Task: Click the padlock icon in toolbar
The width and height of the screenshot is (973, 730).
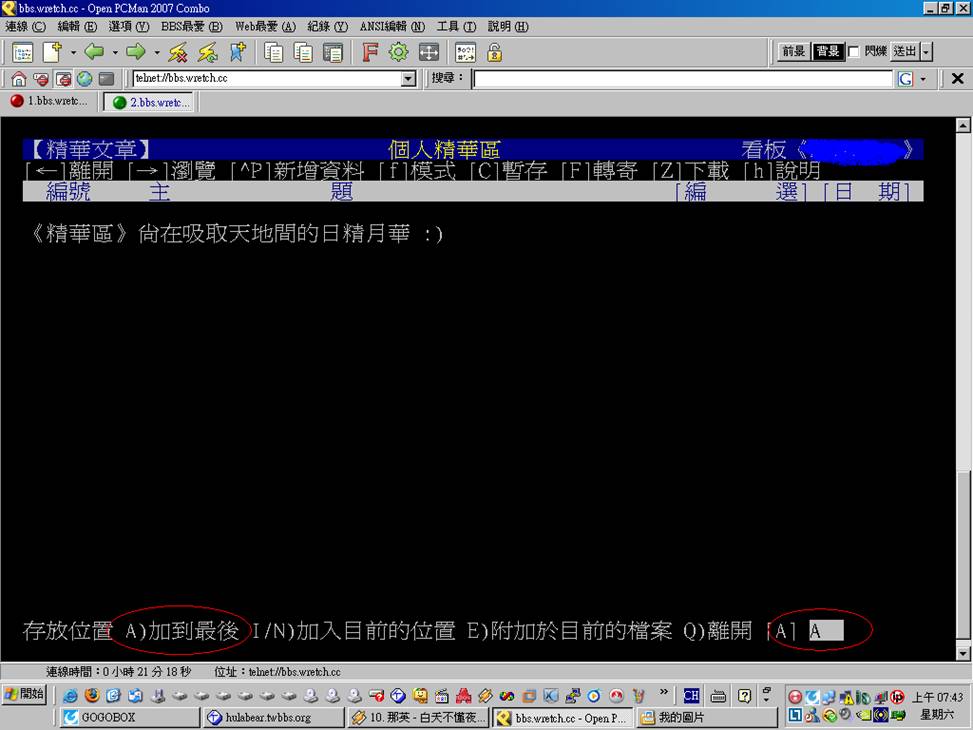Action: [494, 52]
